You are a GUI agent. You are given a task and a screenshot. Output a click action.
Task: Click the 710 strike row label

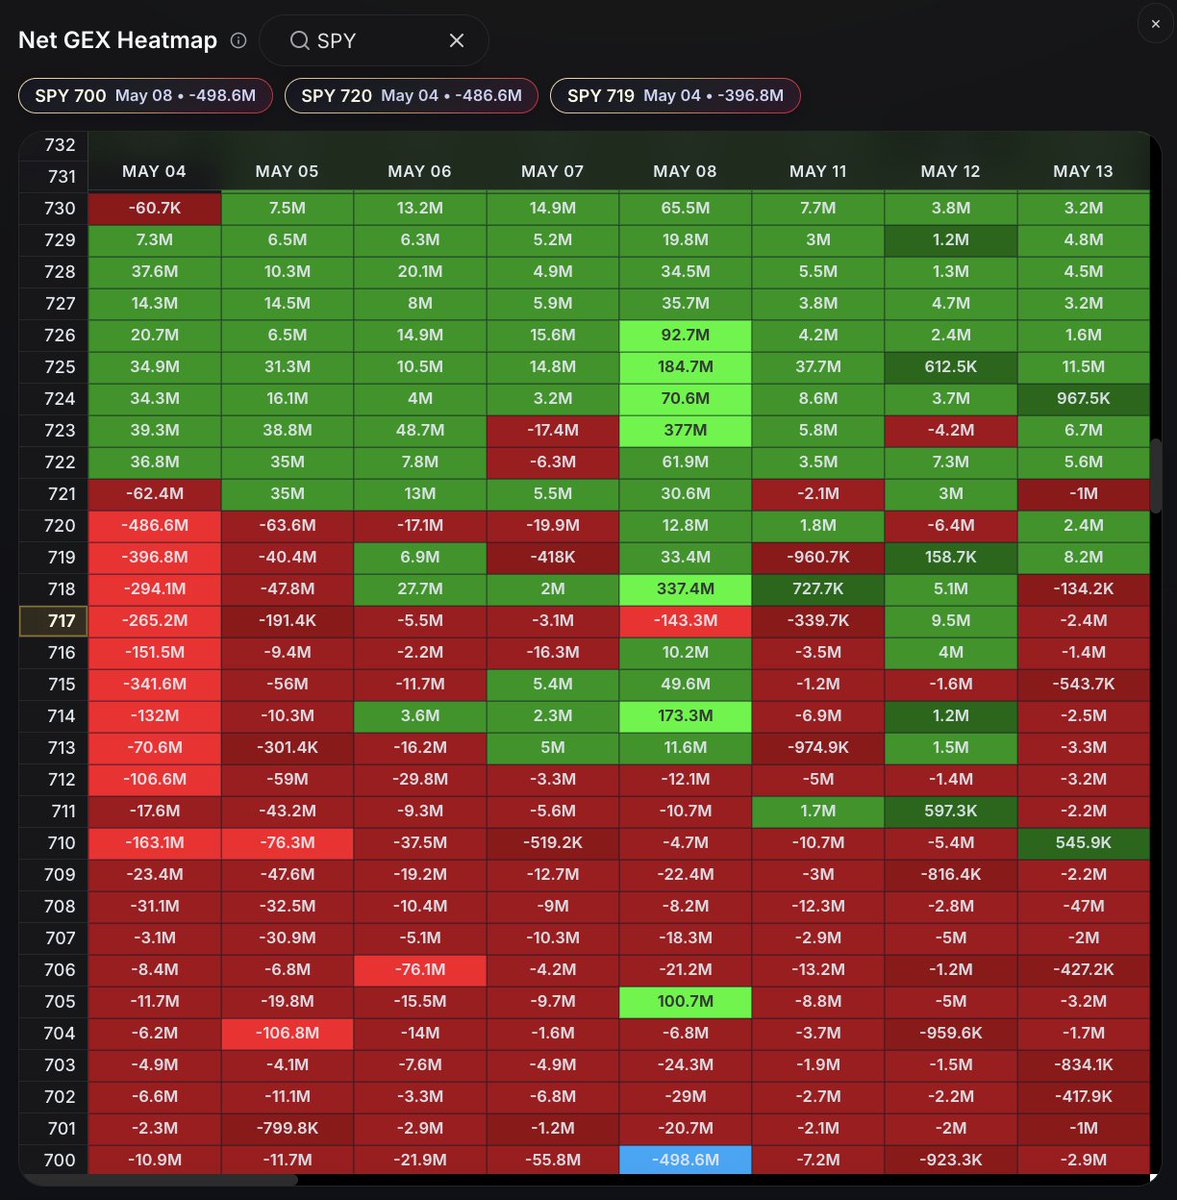click(x=54, y=843)
